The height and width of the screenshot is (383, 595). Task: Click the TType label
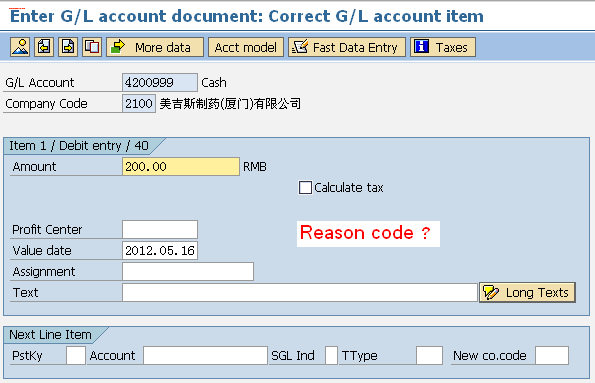359,355
